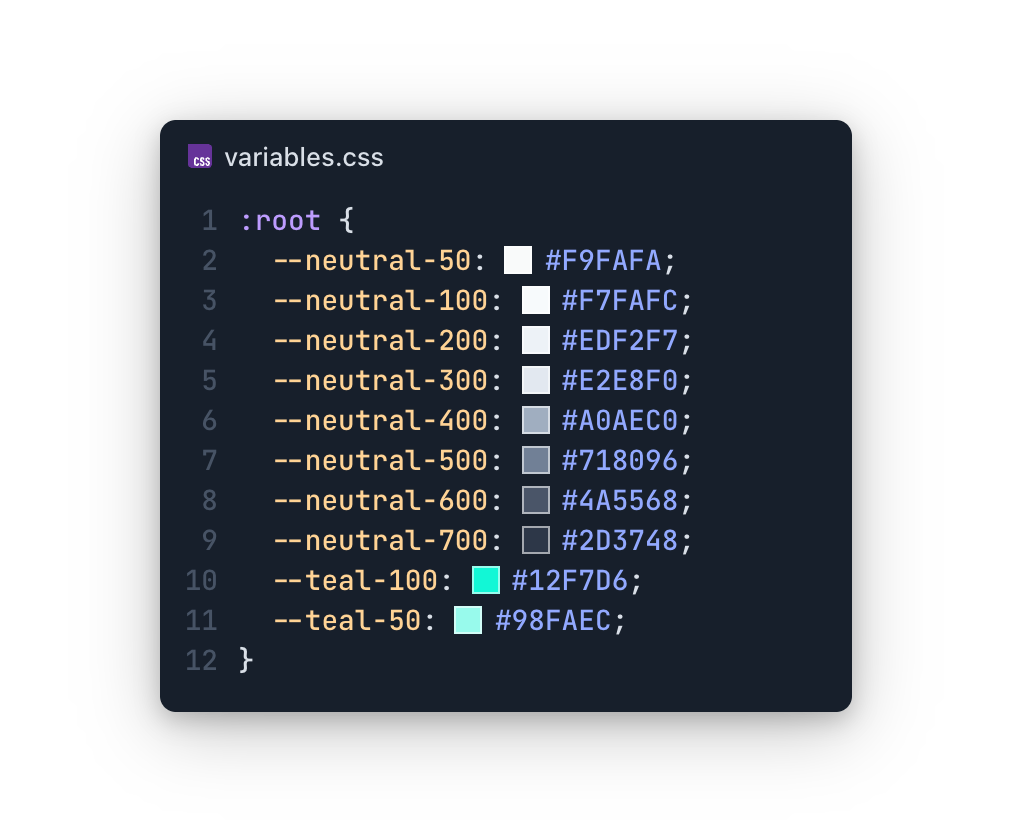The width and height of the screenshot is (1012, 832).
Task: Pick the neutral-300 color swatch
Action: point(536,380)
